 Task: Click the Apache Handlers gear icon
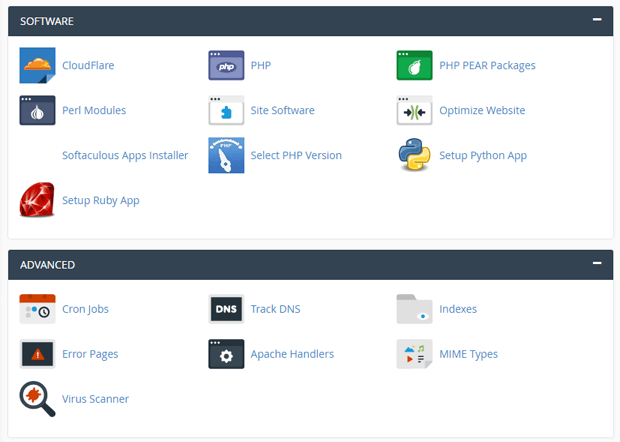coord(226,354)
